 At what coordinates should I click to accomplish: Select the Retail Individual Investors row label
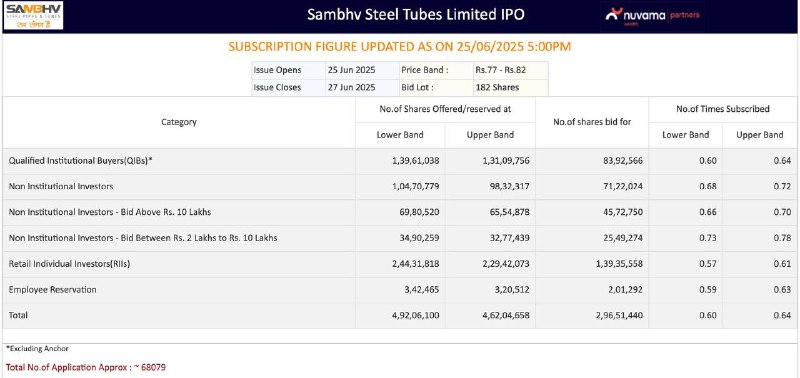69,264
